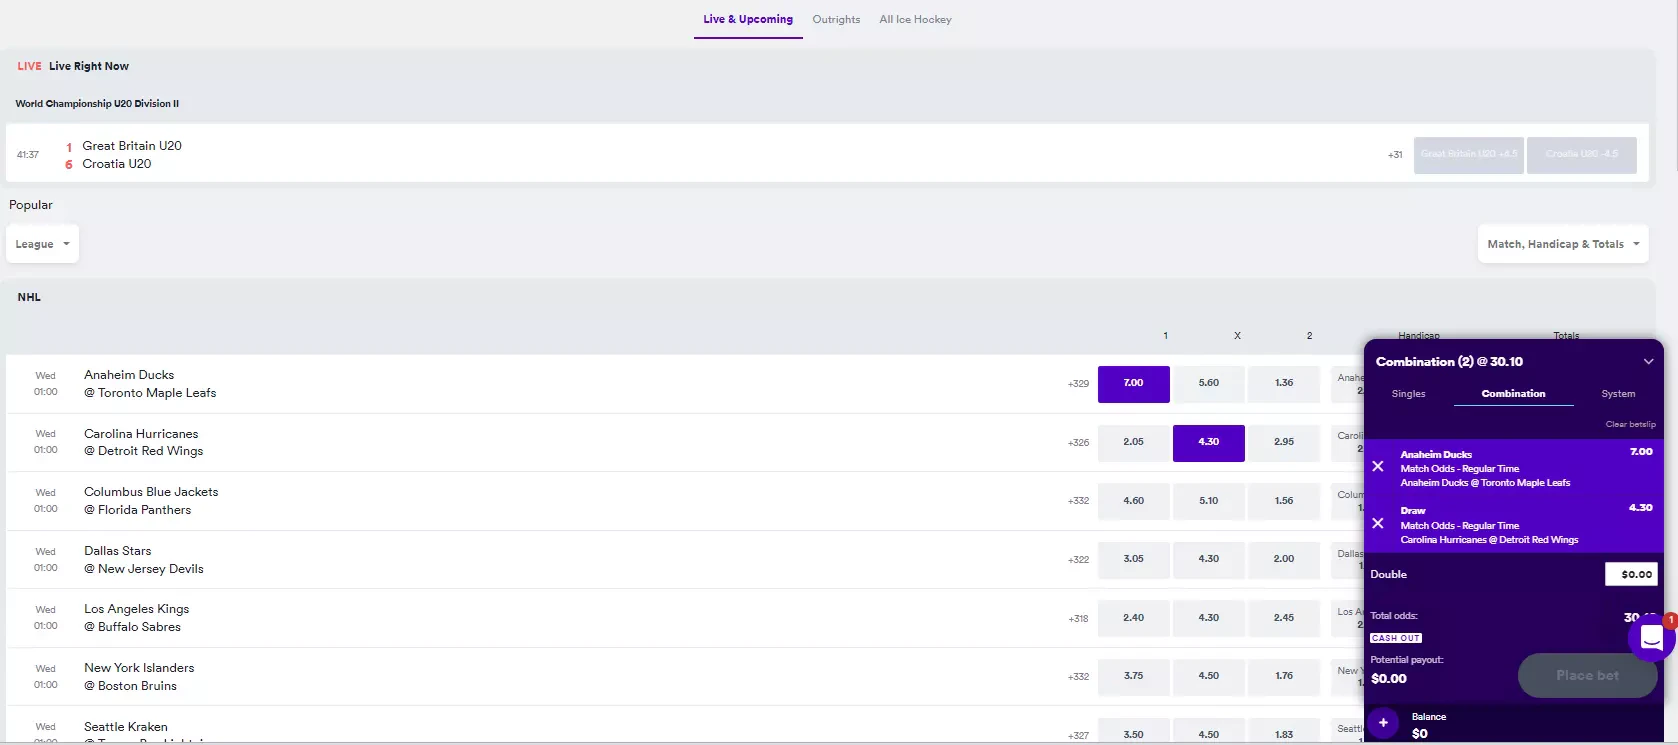Open Dallas Stars @ New Jersey Devils match
The height and width of the screenshot is (745, 1678).
[x=144, y=560]
